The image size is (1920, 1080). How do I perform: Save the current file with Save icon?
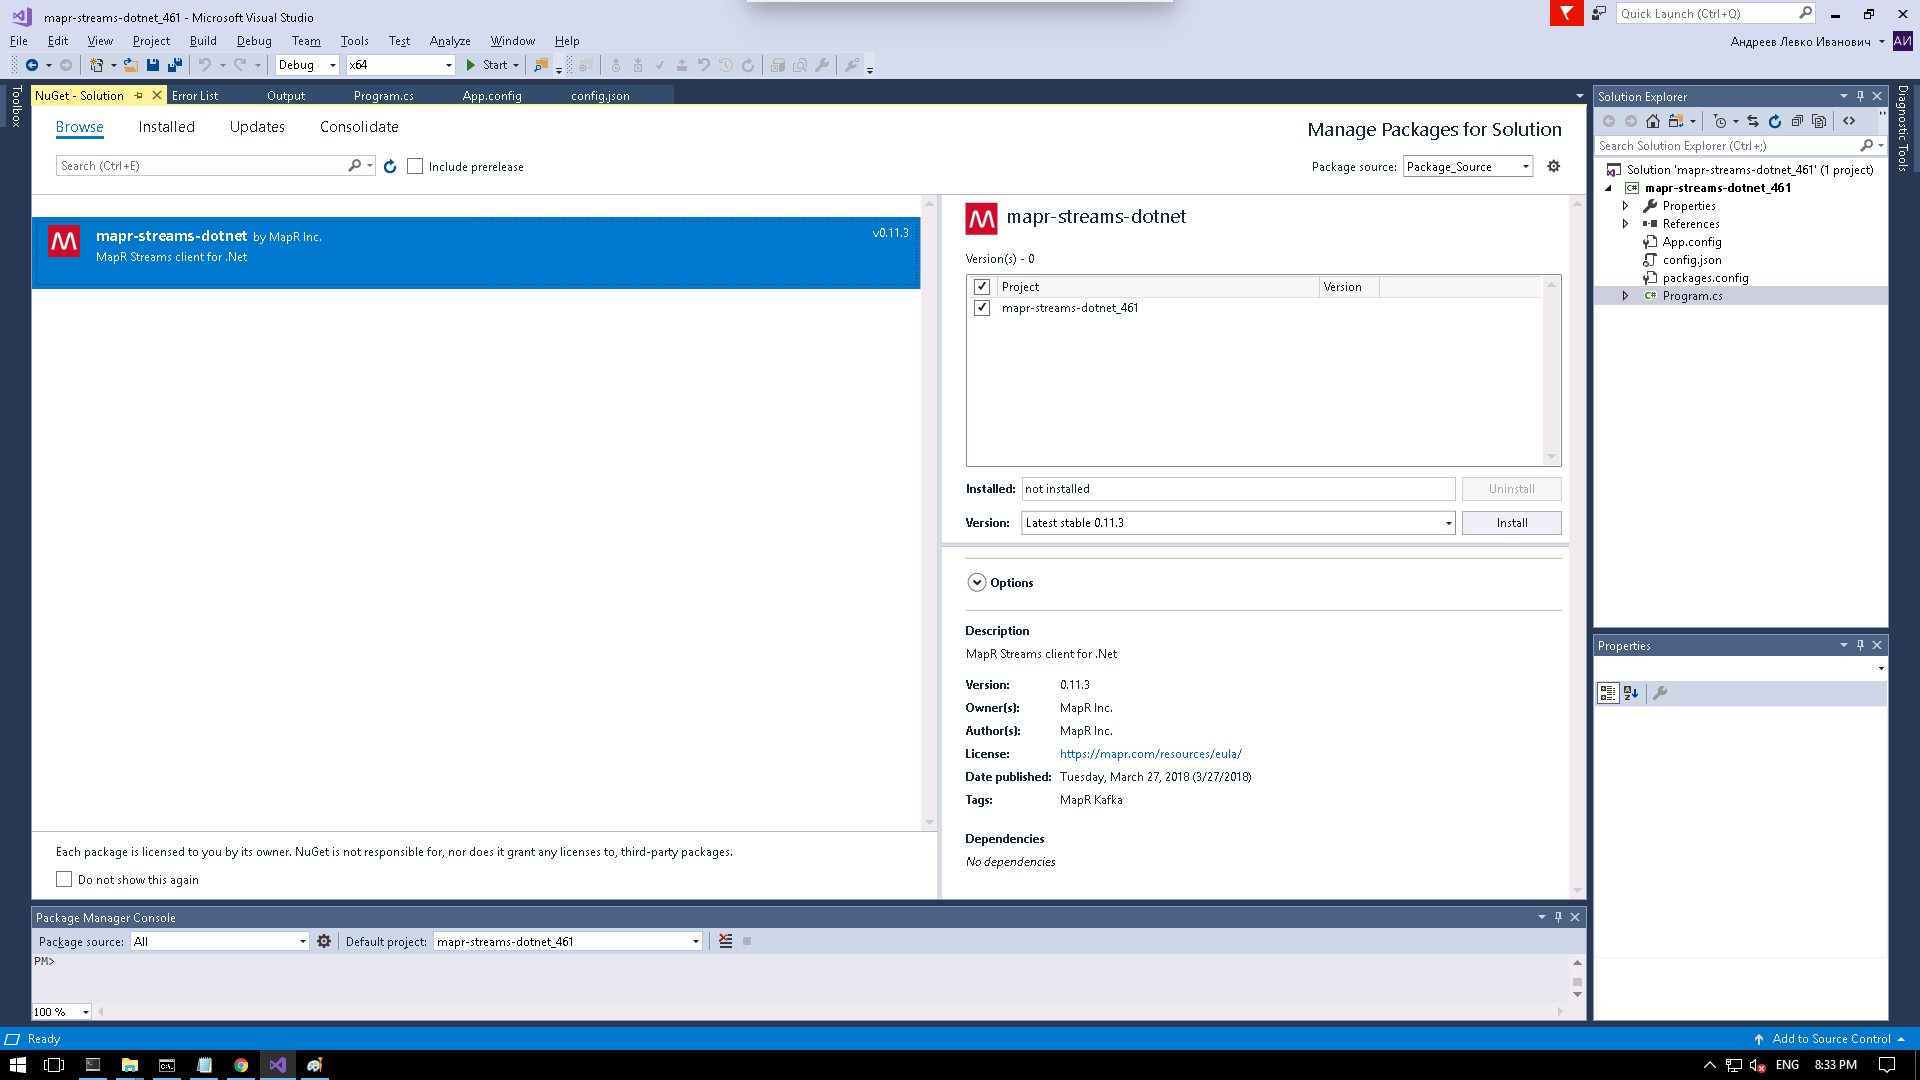(153, 65)
